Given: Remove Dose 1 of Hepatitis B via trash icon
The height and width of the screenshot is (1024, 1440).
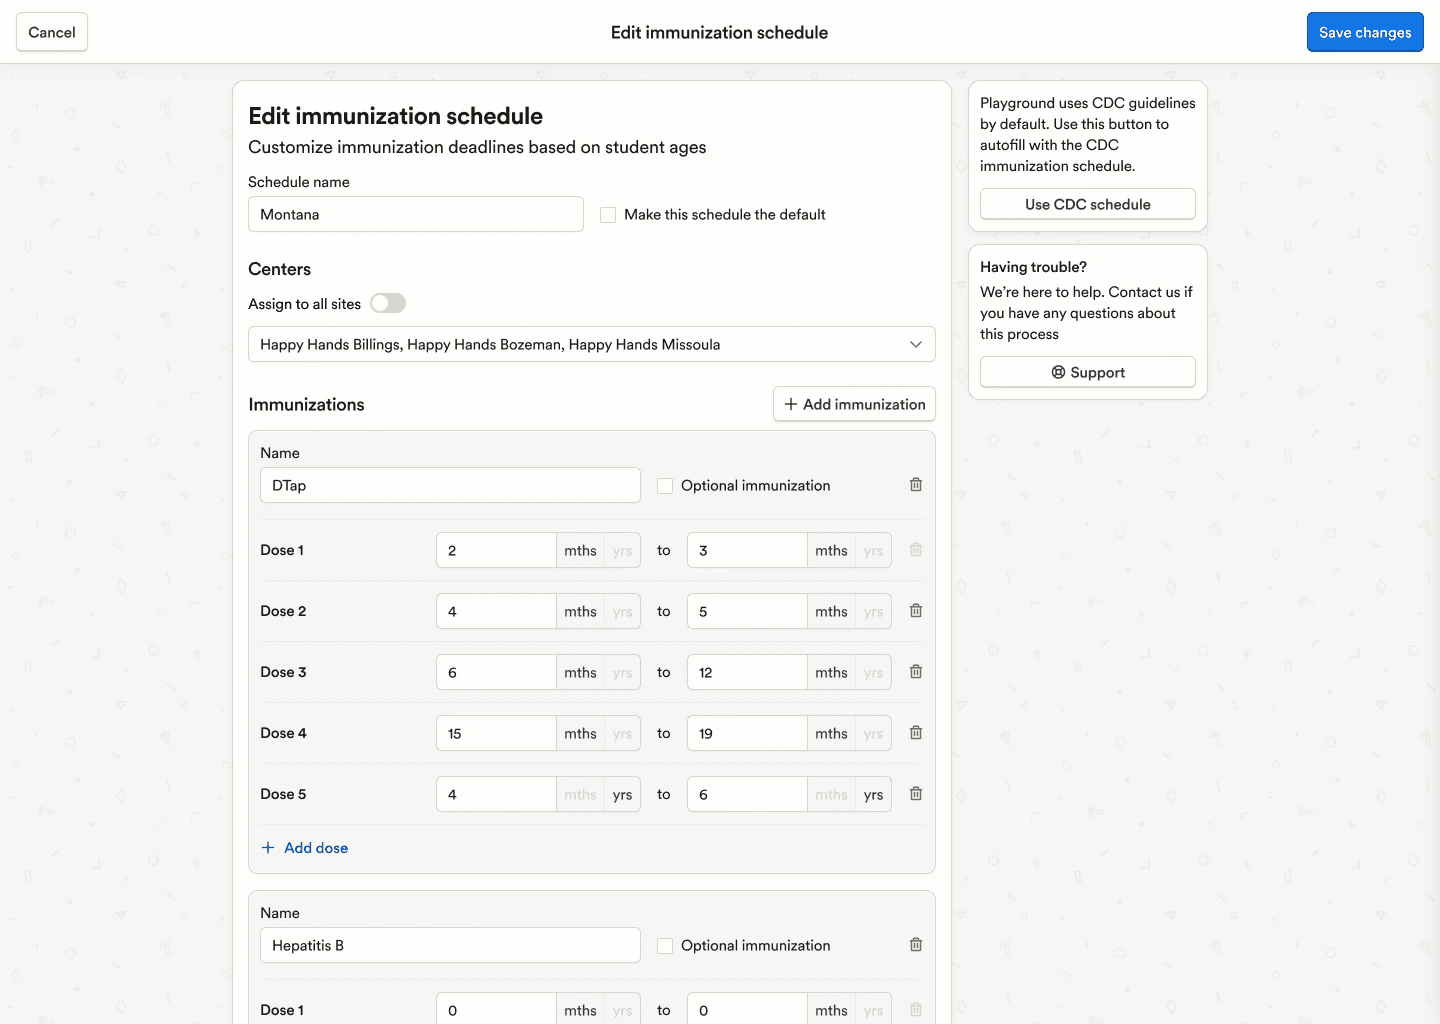Looking at the screenshot, I should (915, 1009).
